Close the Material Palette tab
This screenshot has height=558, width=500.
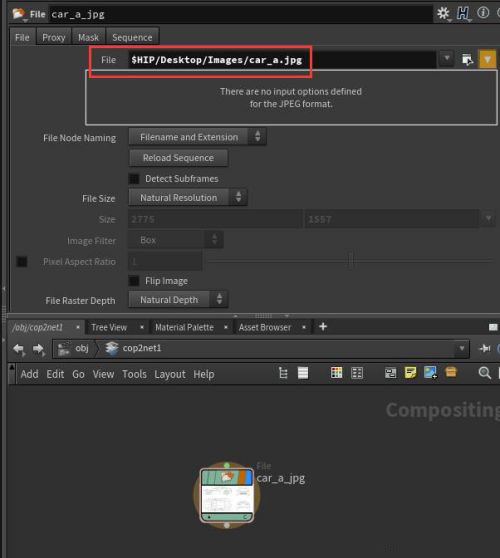pyautogui.click(x=226, y=327)
